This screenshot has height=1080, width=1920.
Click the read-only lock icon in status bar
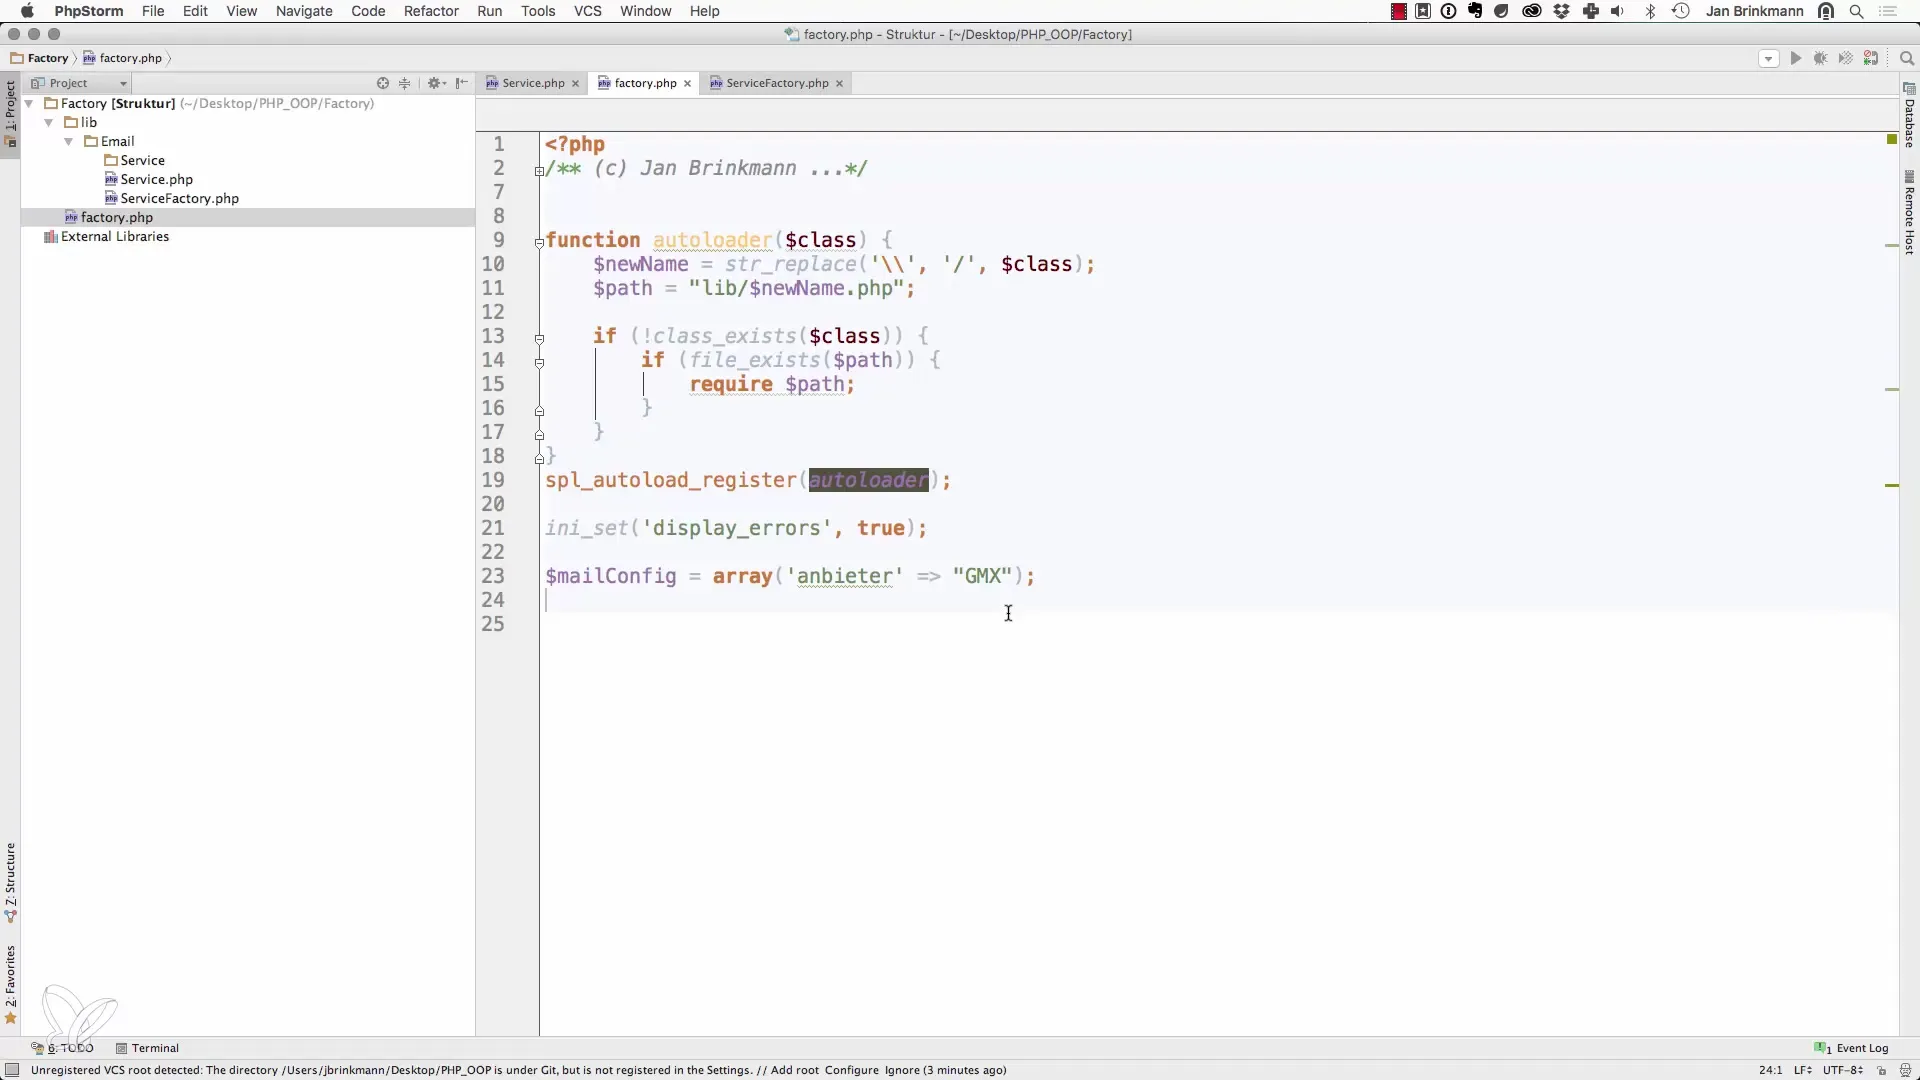(1881, 1070)
